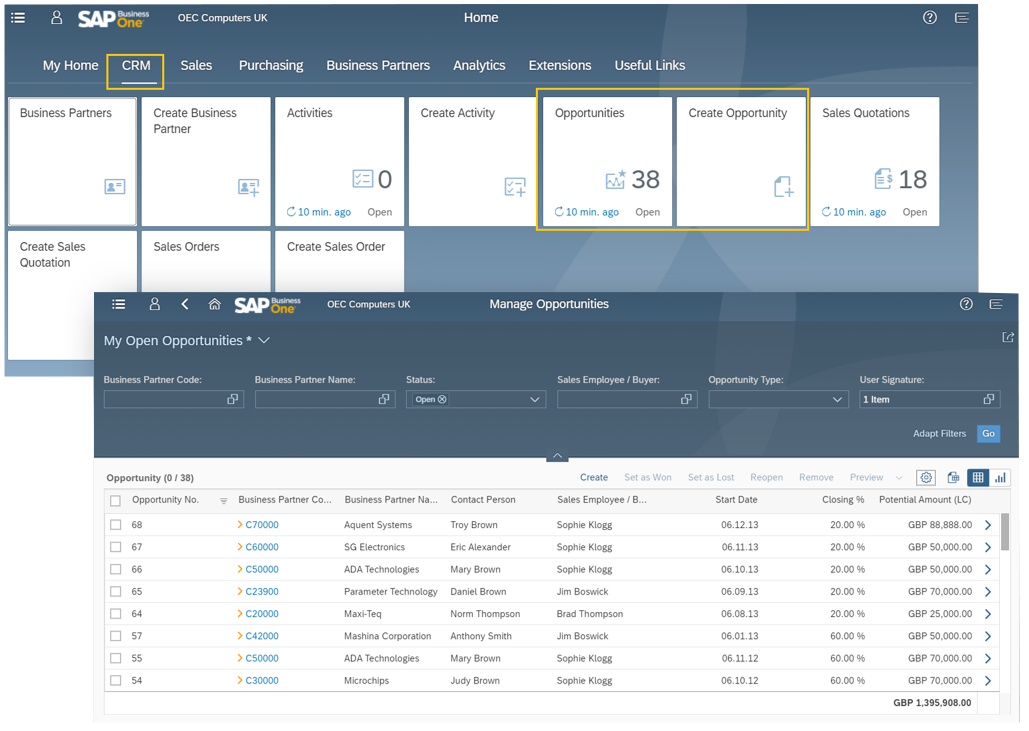Open value help for User Signature
Screen dimensions: 1029x731
tap(989, 399)
